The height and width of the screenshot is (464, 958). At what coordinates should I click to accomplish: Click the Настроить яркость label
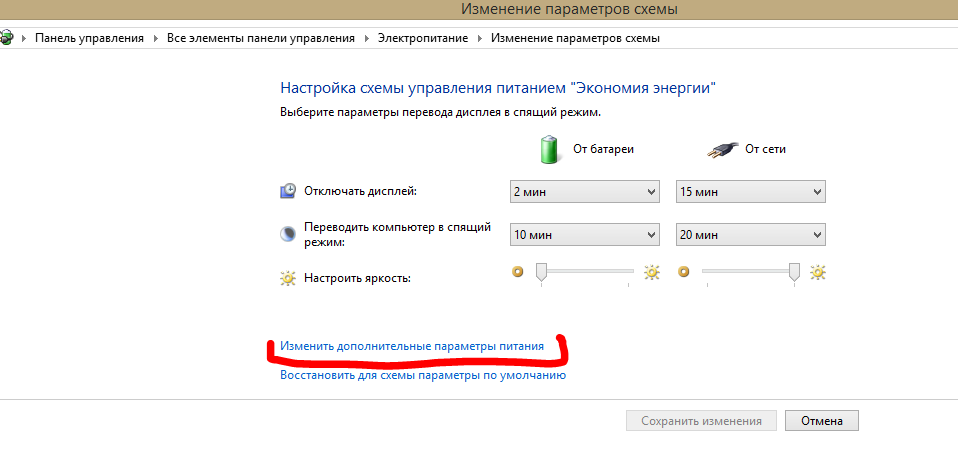coord(357,278)
